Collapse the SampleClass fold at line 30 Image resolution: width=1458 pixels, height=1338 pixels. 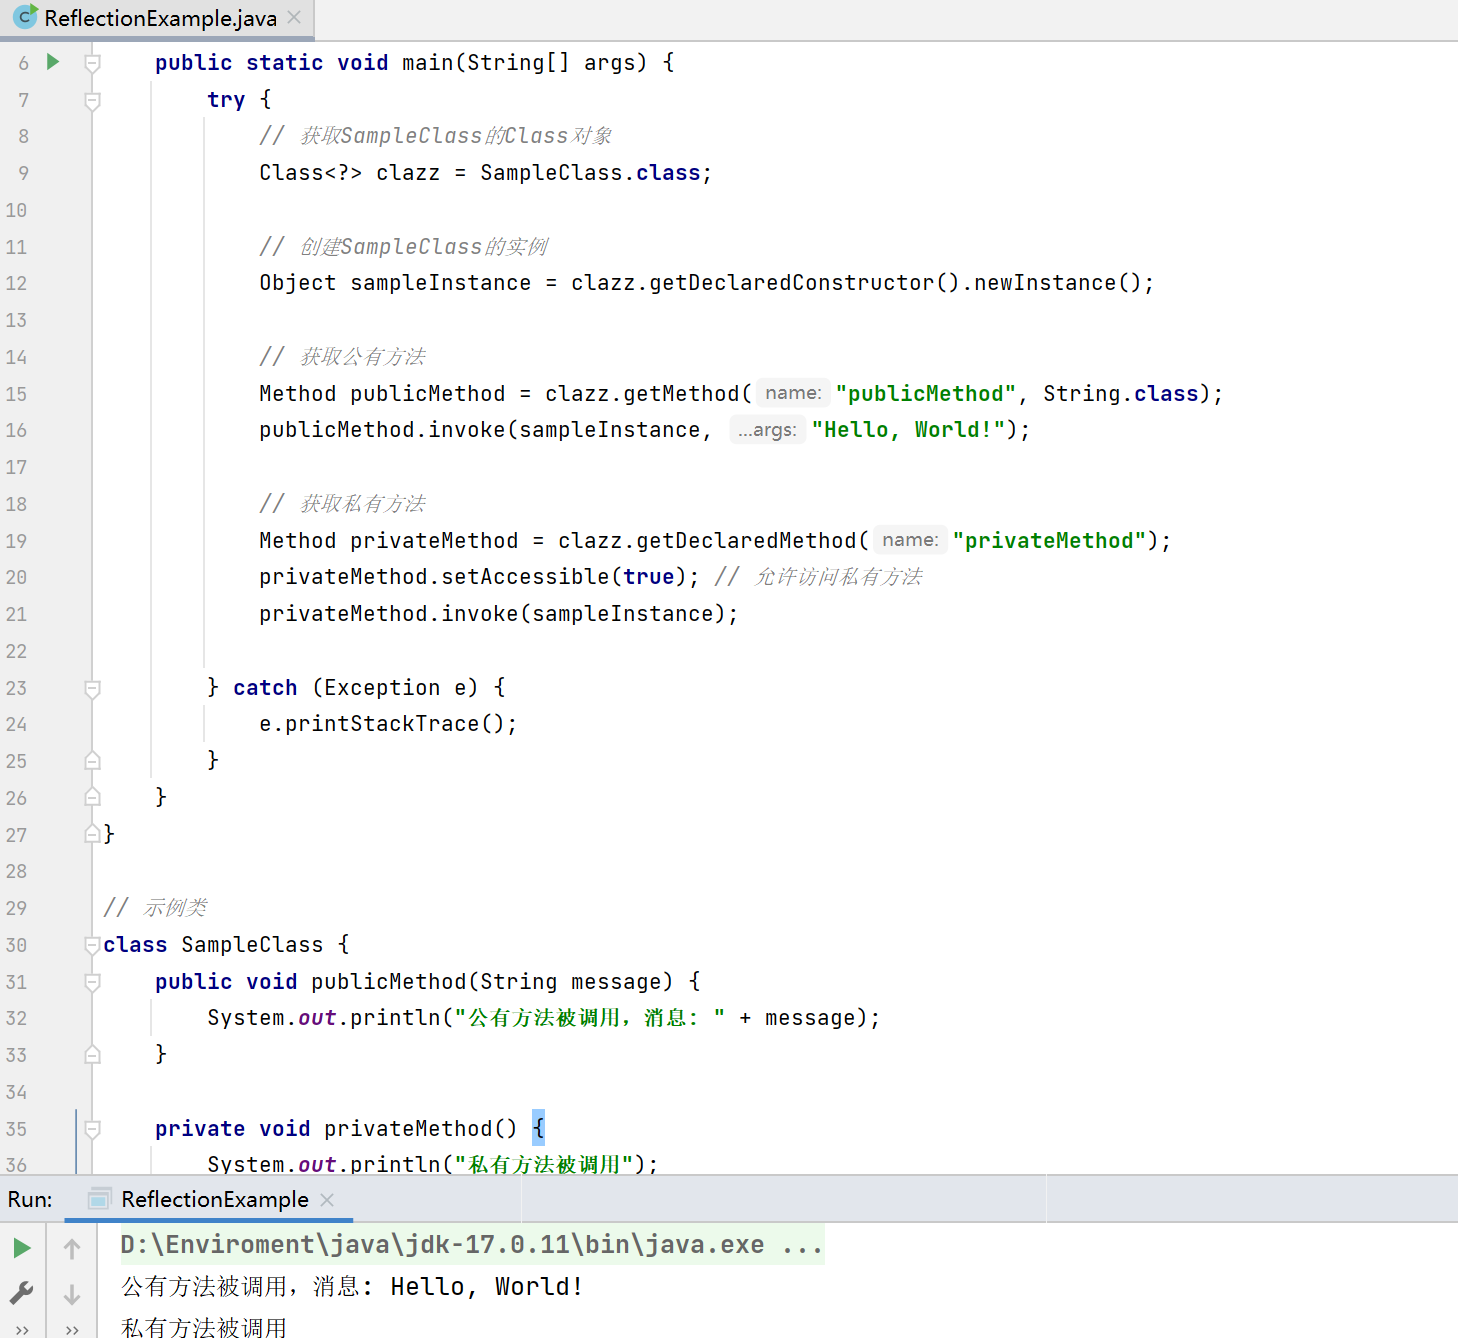[x=92, y=945]
